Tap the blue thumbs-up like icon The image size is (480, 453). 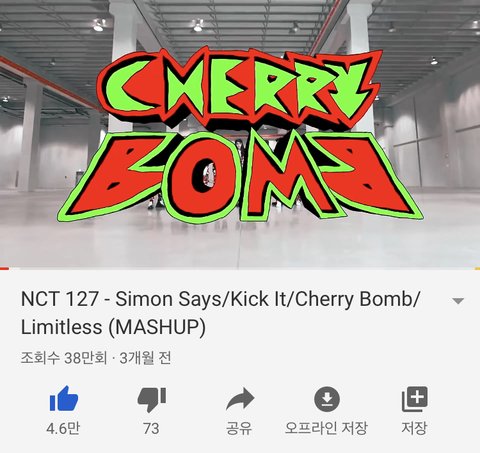pos(64,399)
